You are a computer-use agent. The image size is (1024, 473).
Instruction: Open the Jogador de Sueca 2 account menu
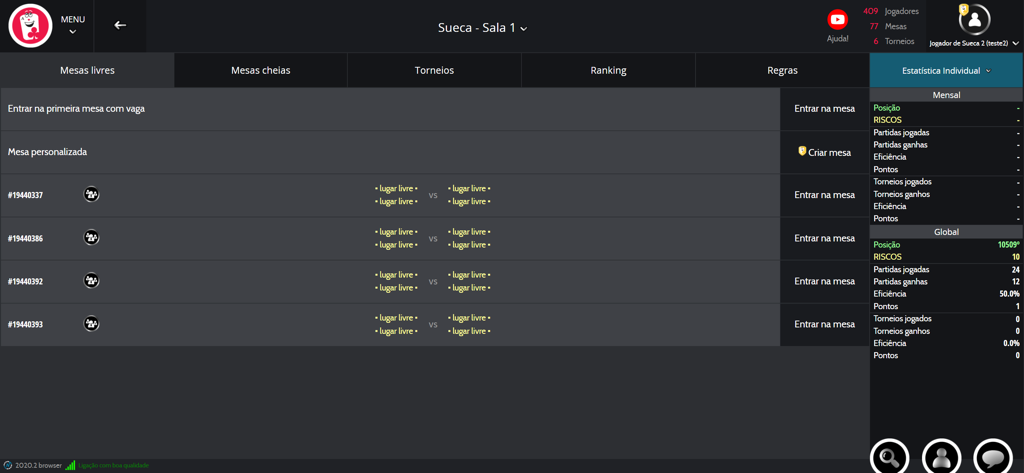(974, 43)
